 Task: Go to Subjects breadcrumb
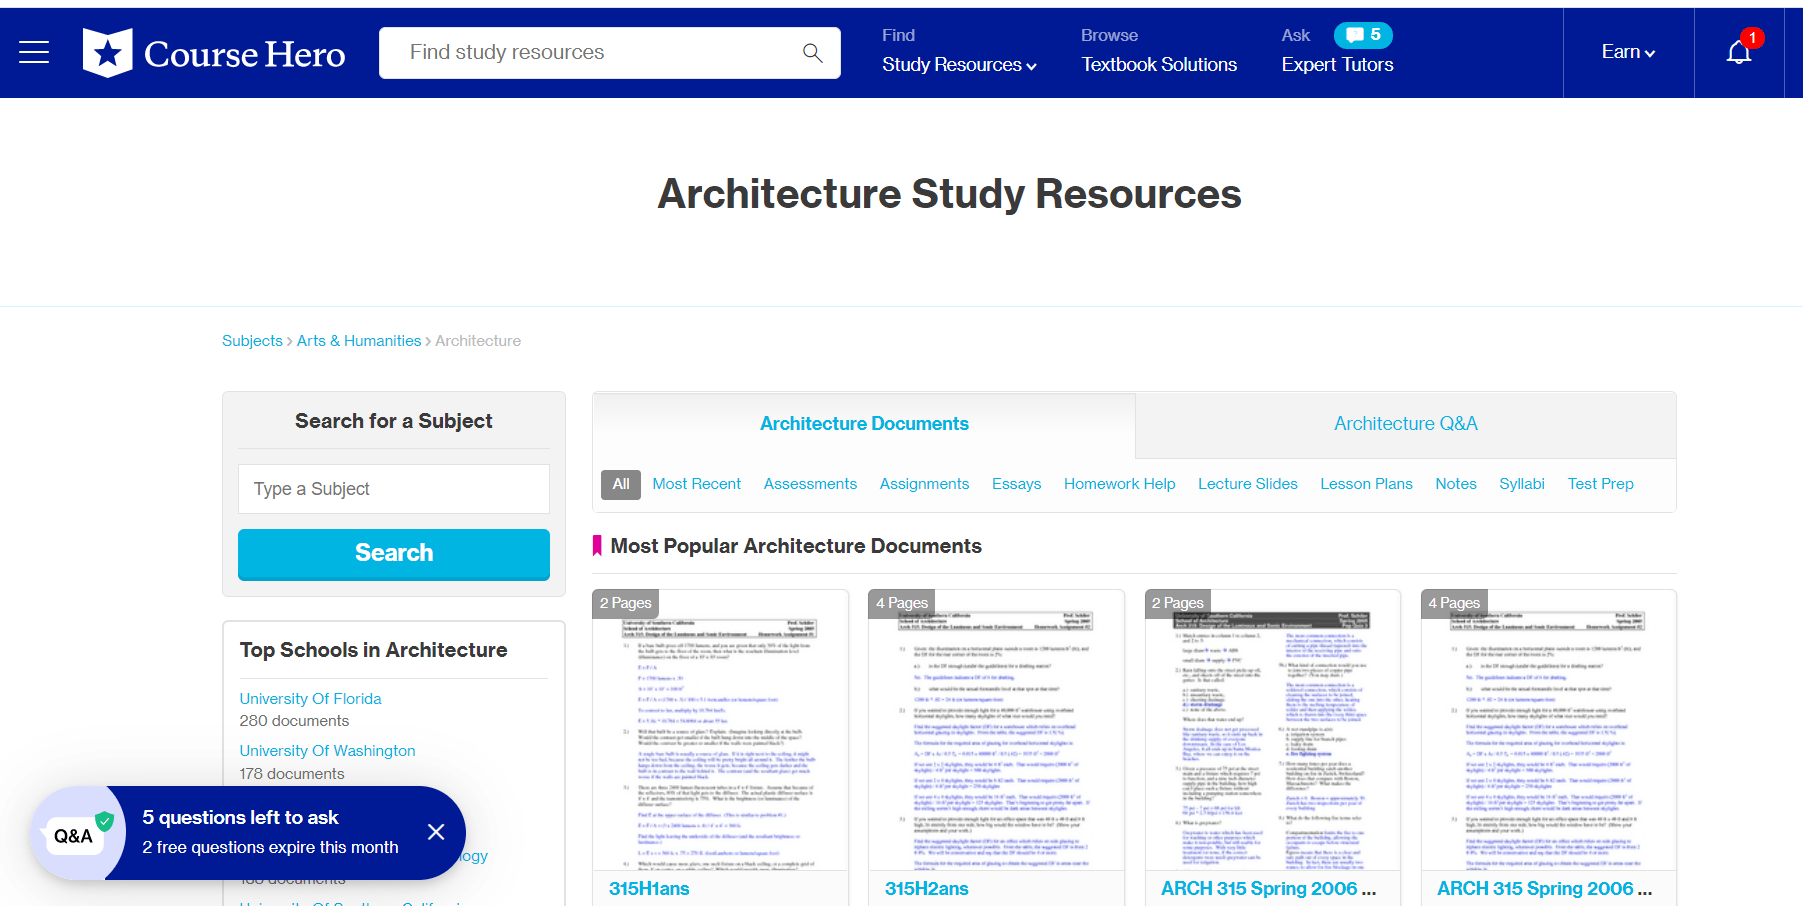click(x=252, y=341)
